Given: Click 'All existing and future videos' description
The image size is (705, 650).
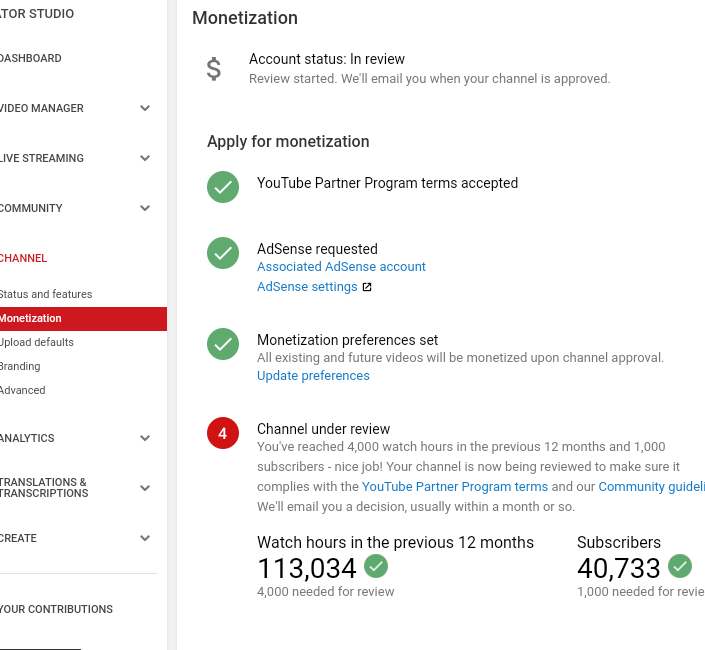Looking at the screenshot, I should 460,358.
